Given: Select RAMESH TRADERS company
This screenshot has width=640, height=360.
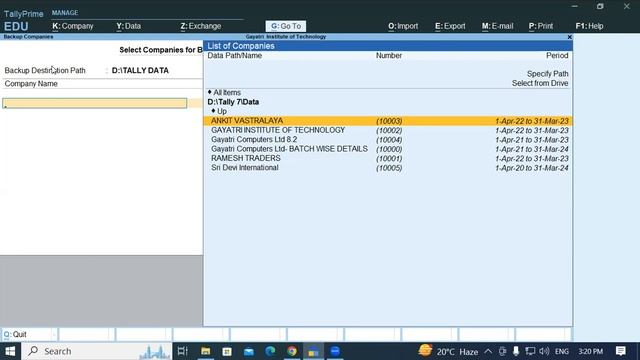Looking at the screenshot, I should click(x=388, y=158).
